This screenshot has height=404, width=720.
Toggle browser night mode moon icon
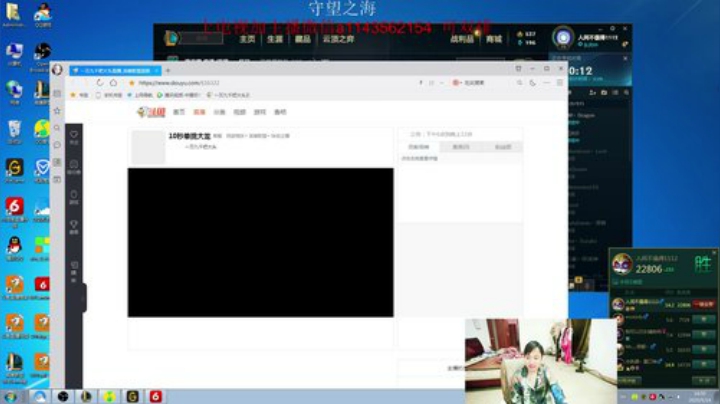(533, 83)
